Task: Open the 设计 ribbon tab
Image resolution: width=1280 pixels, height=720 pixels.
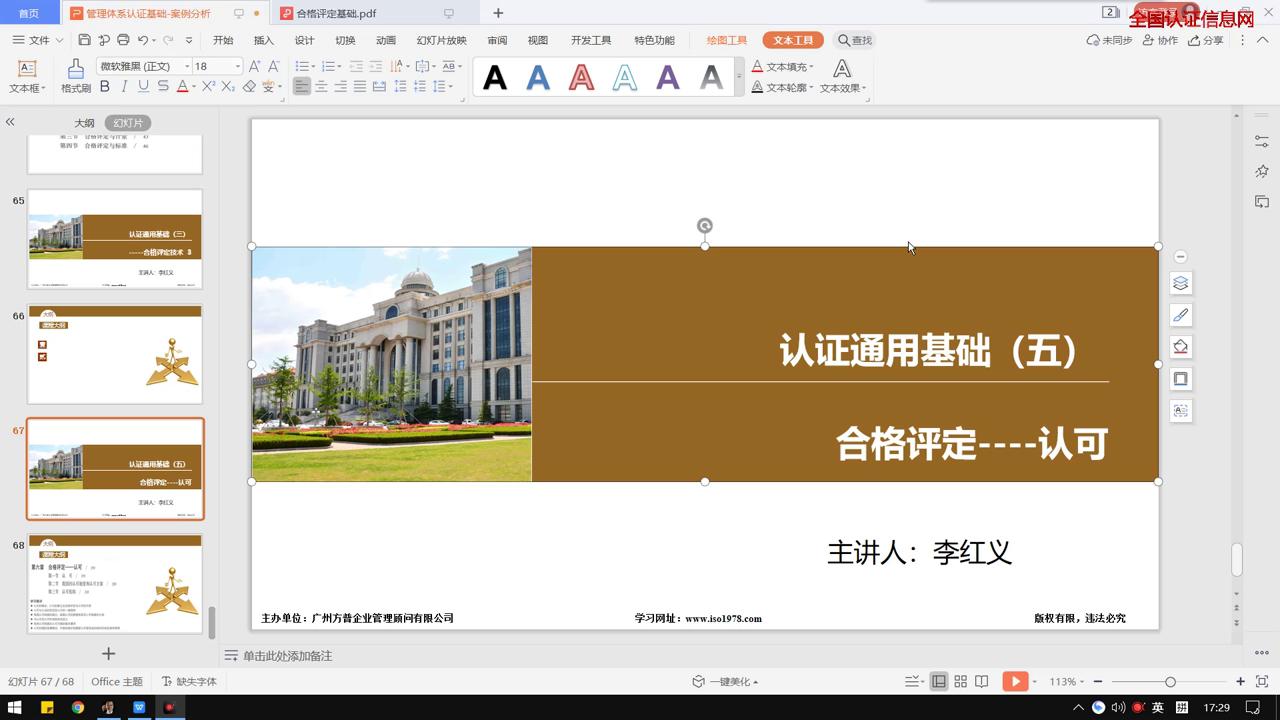Action: 304,40
